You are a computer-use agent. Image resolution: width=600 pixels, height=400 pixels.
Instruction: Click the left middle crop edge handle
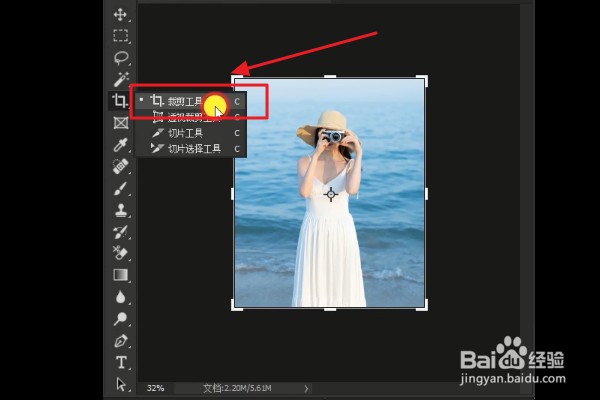tap(233, 194)
